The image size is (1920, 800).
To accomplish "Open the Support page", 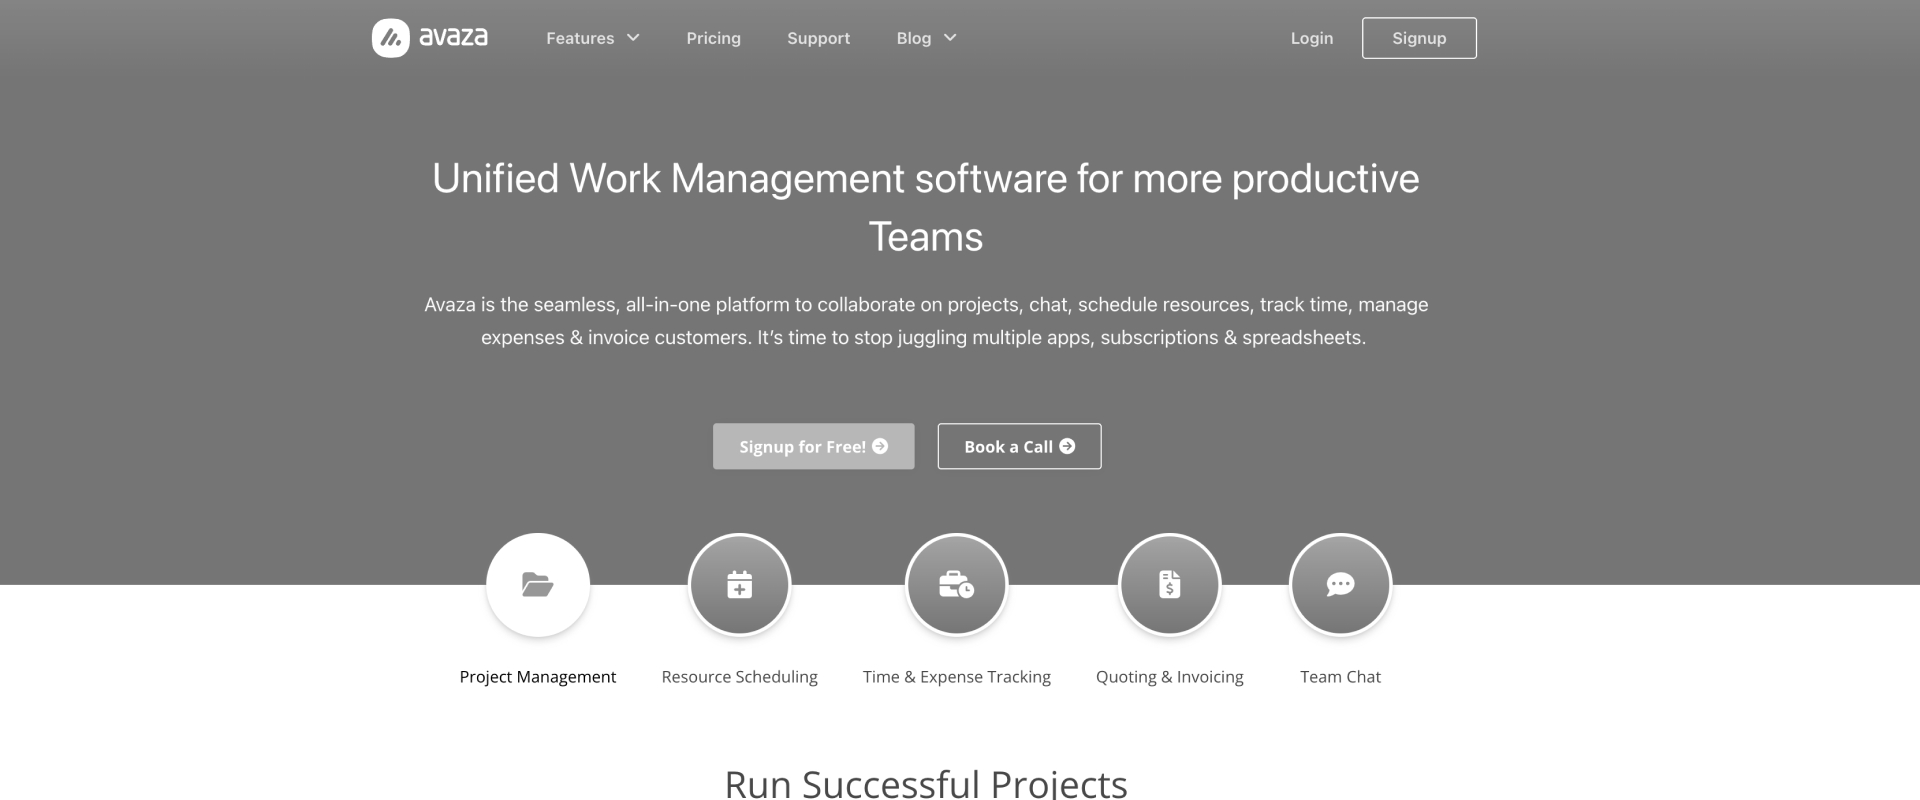I will tap(818, 38).
